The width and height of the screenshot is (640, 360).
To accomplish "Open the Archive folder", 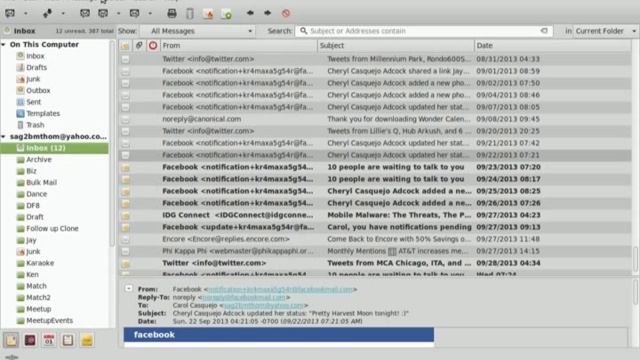I will [39, 160].
